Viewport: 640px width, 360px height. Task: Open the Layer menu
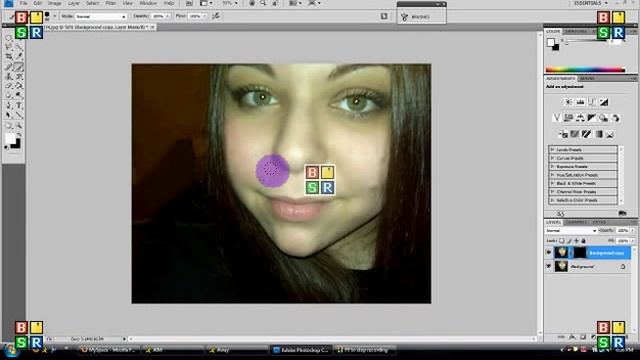click(x=74, y=3)
